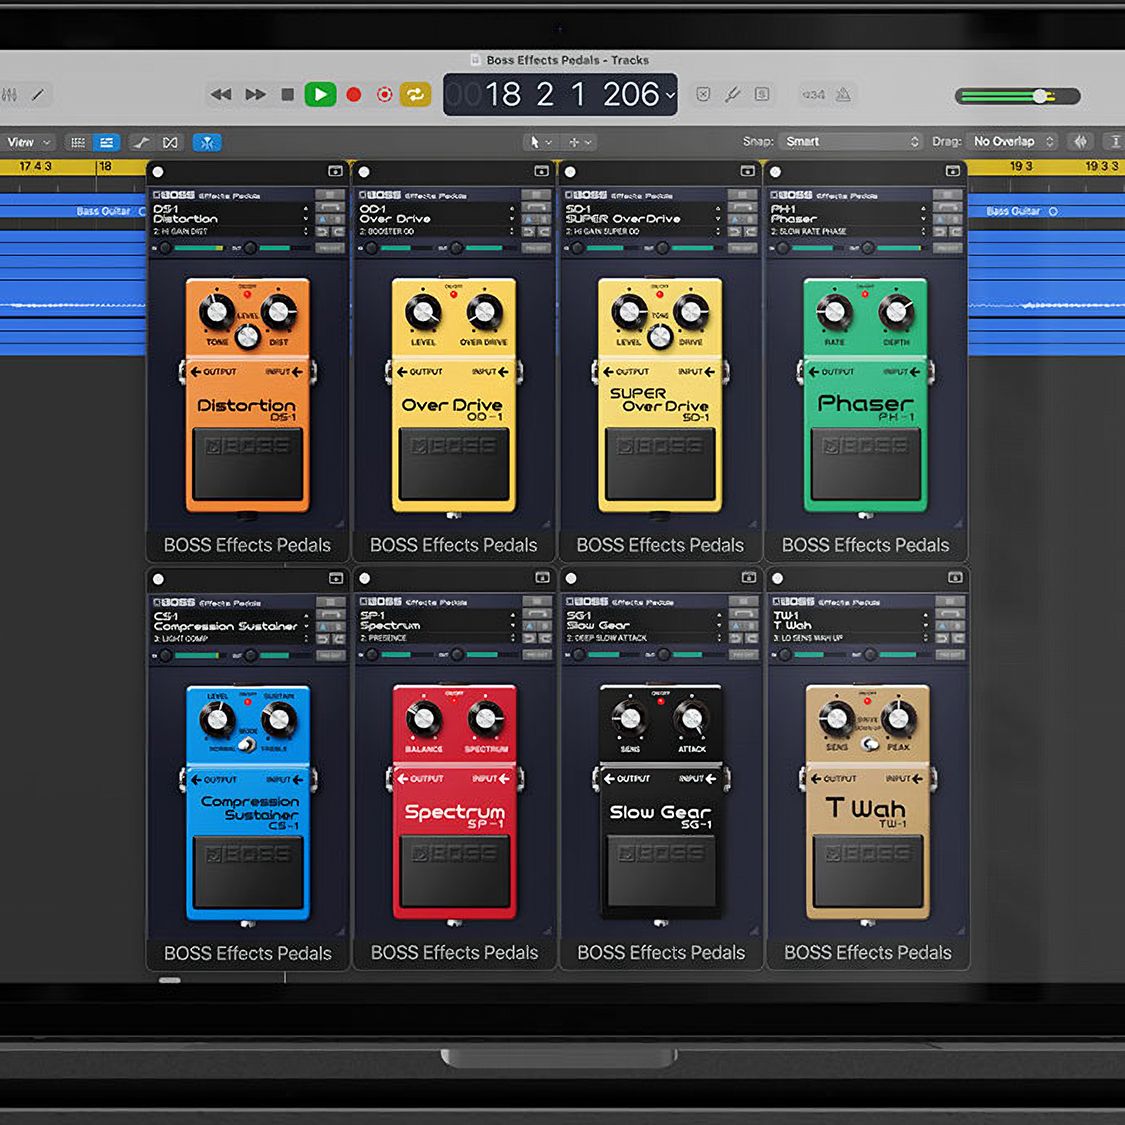Open the Snap Smart dropdown

click(x=850, y=141)
